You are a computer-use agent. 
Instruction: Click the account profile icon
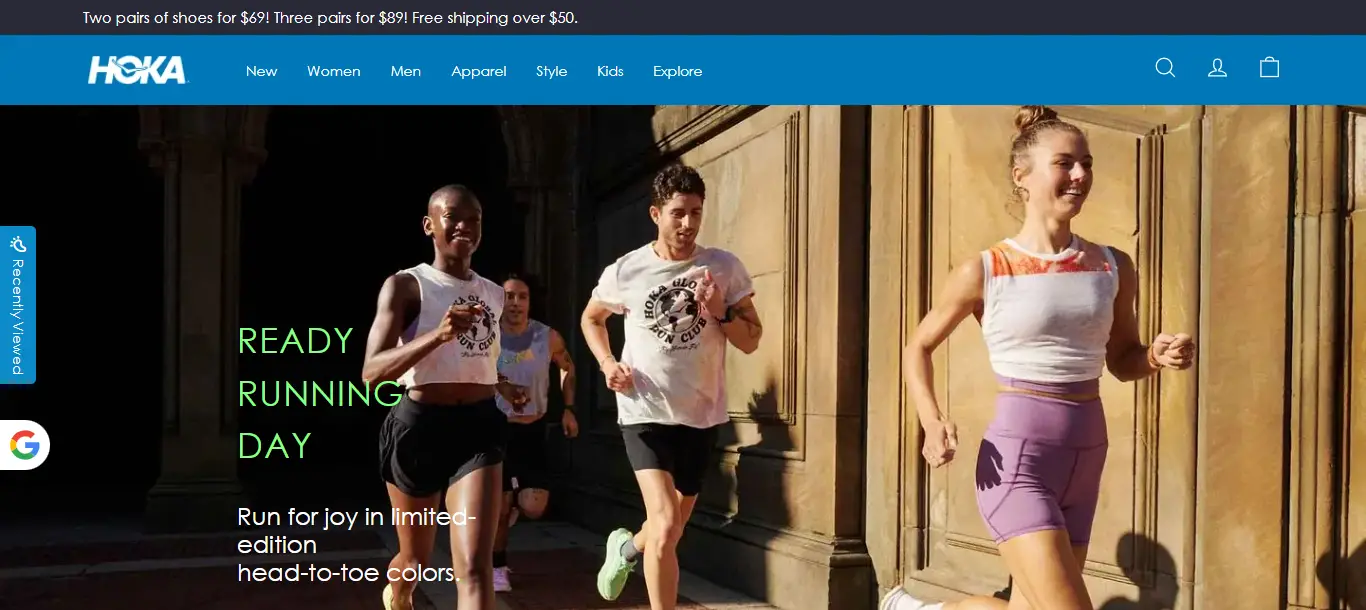1217,68
